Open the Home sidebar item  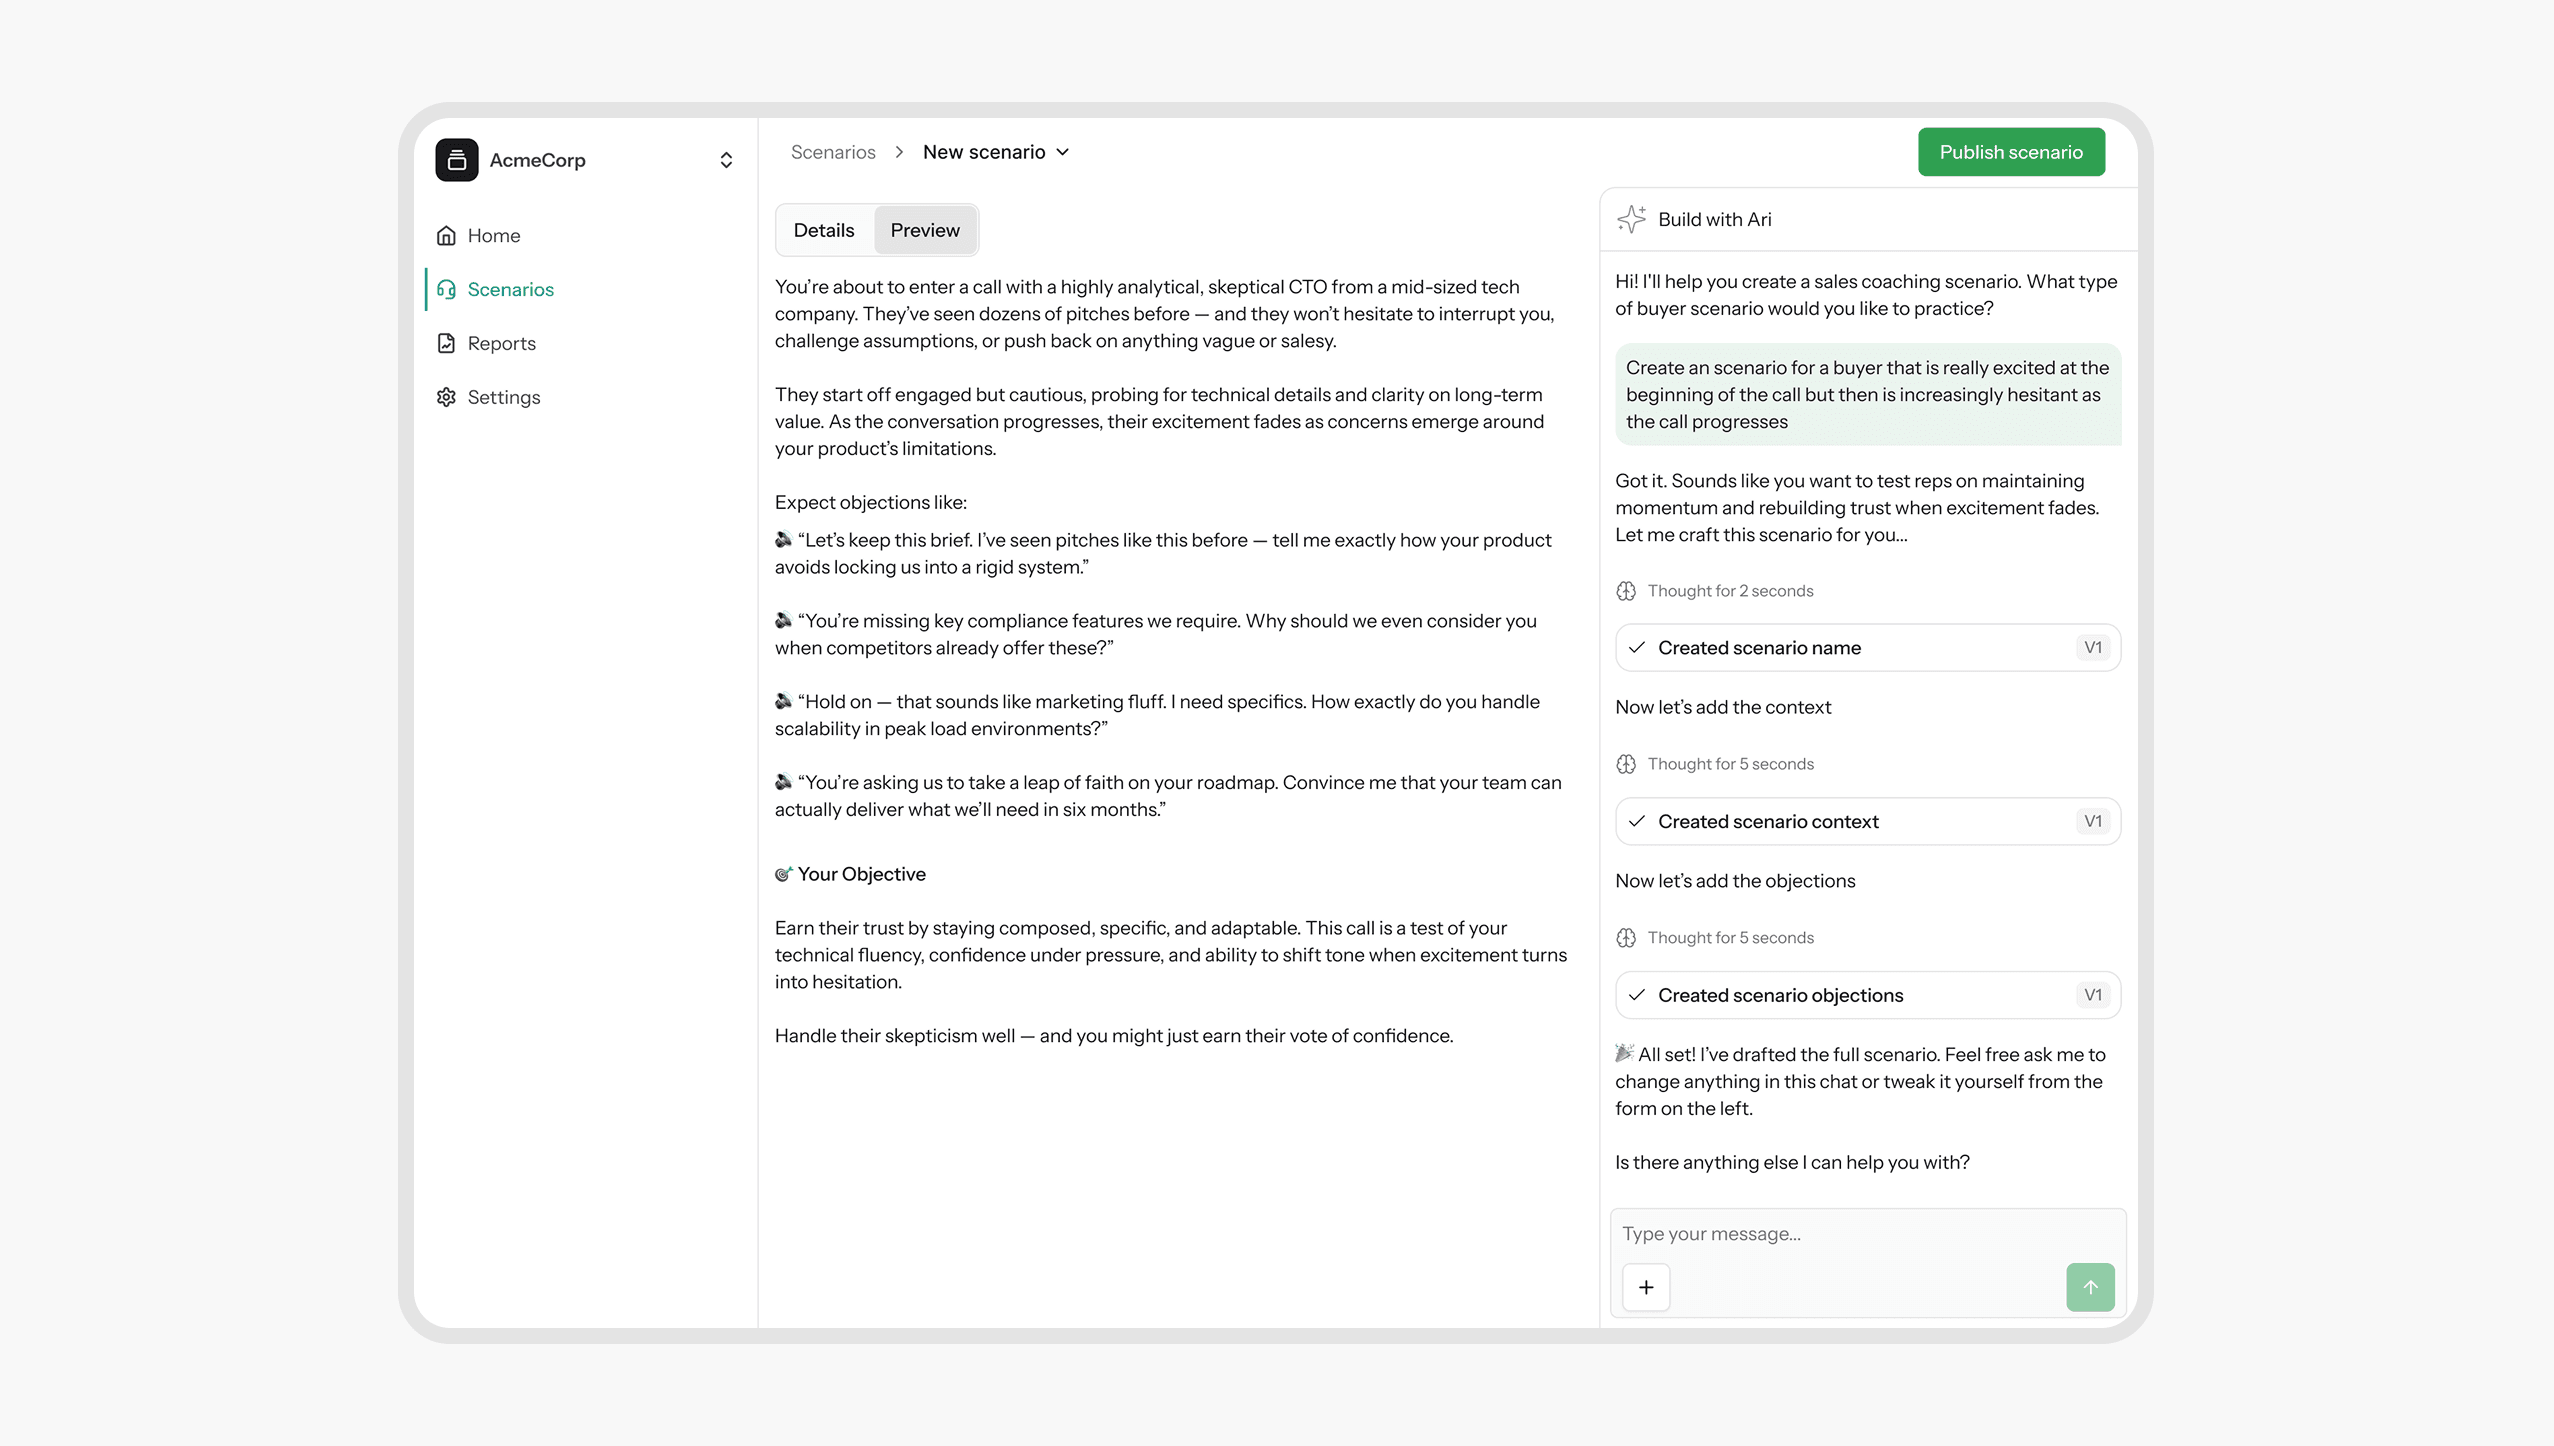click(x=493, y=235)
